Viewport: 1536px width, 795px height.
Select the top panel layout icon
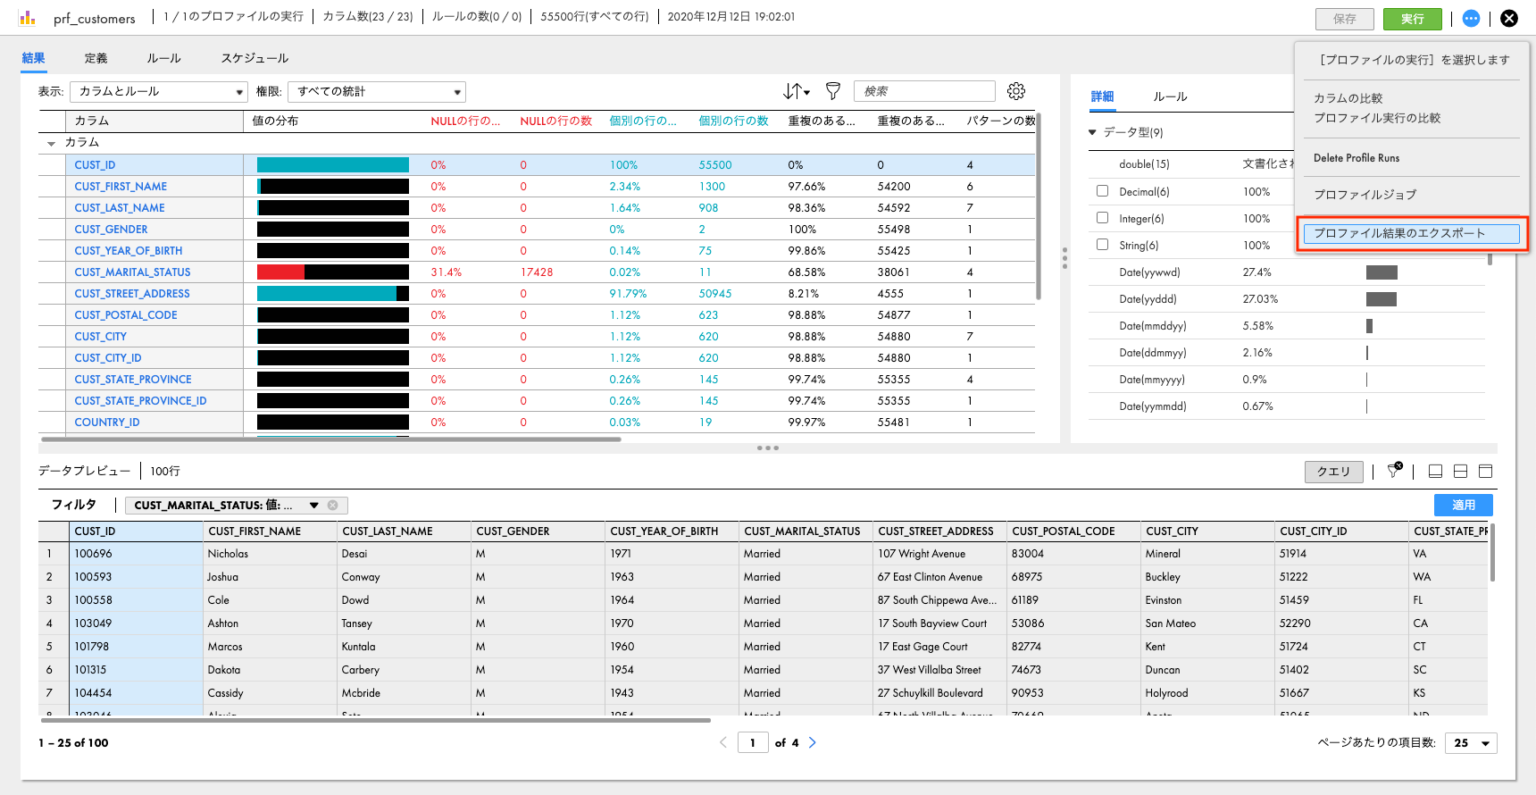[1485, 470]
